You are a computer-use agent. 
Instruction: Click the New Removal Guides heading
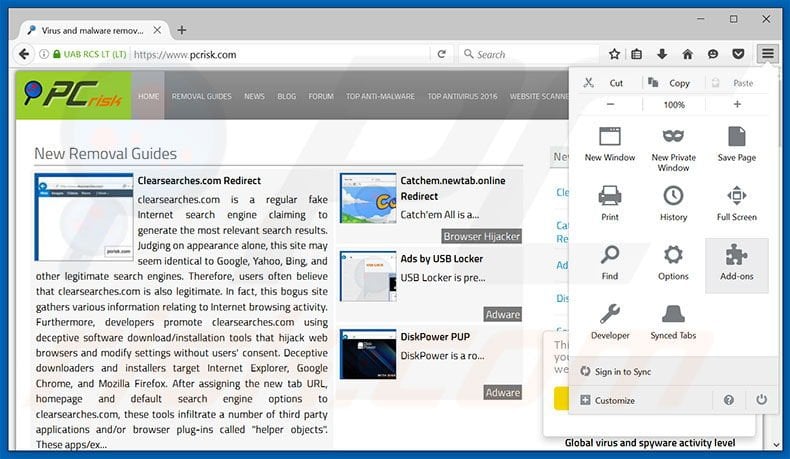(x=105, y=153)
